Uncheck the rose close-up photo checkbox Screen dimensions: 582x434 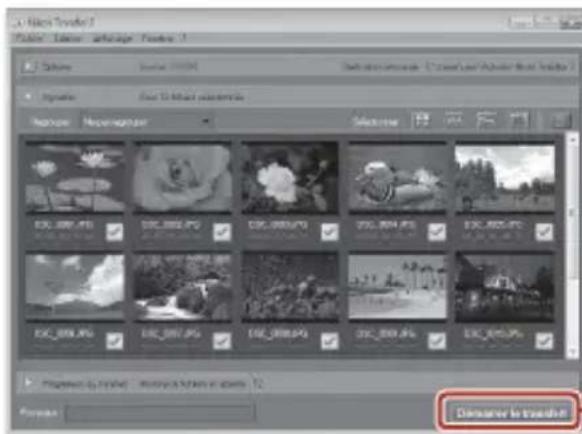(222, 232)
